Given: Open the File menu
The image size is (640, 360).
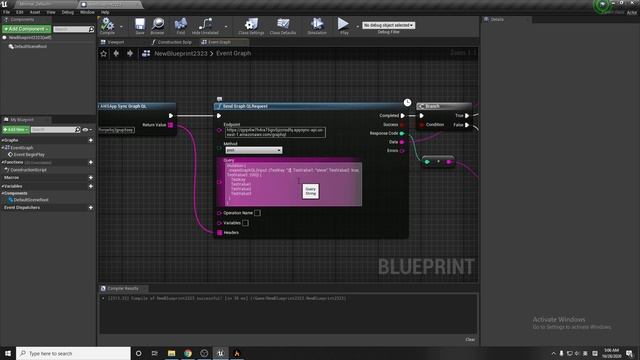Looking at the screenshot, I should [x=7, y=12].
